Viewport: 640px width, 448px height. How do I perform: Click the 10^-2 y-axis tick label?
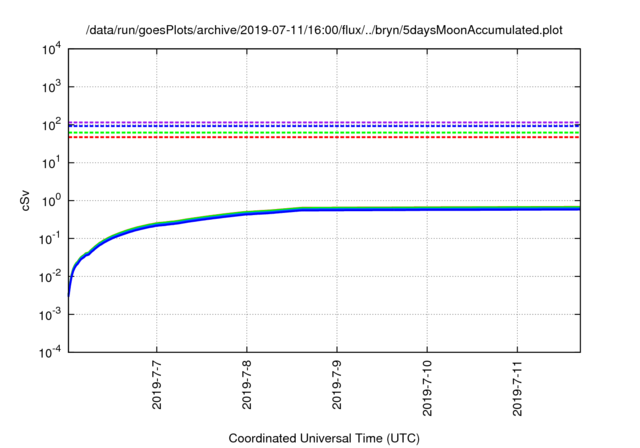pos(51,276)
